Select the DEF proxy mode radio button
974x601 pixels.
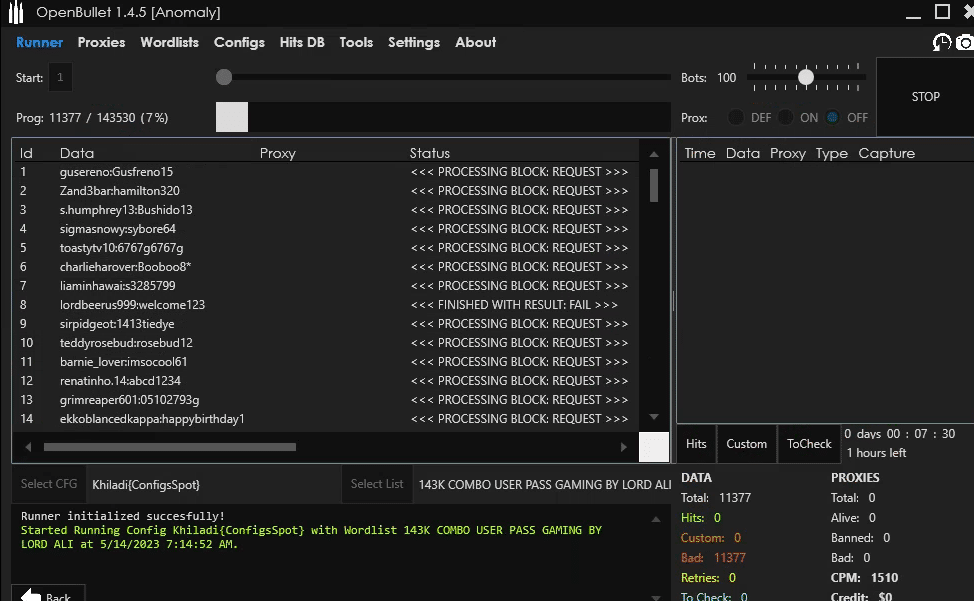[736, 117]
